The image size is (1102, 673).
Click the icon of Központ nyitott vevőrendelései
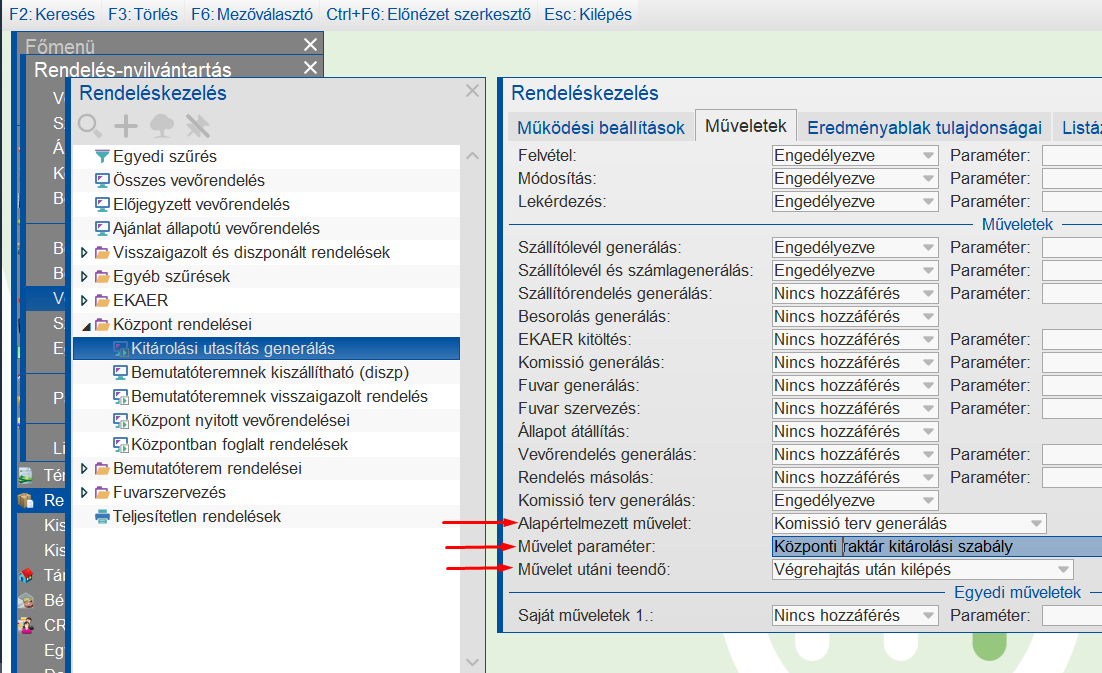point(121,420)
